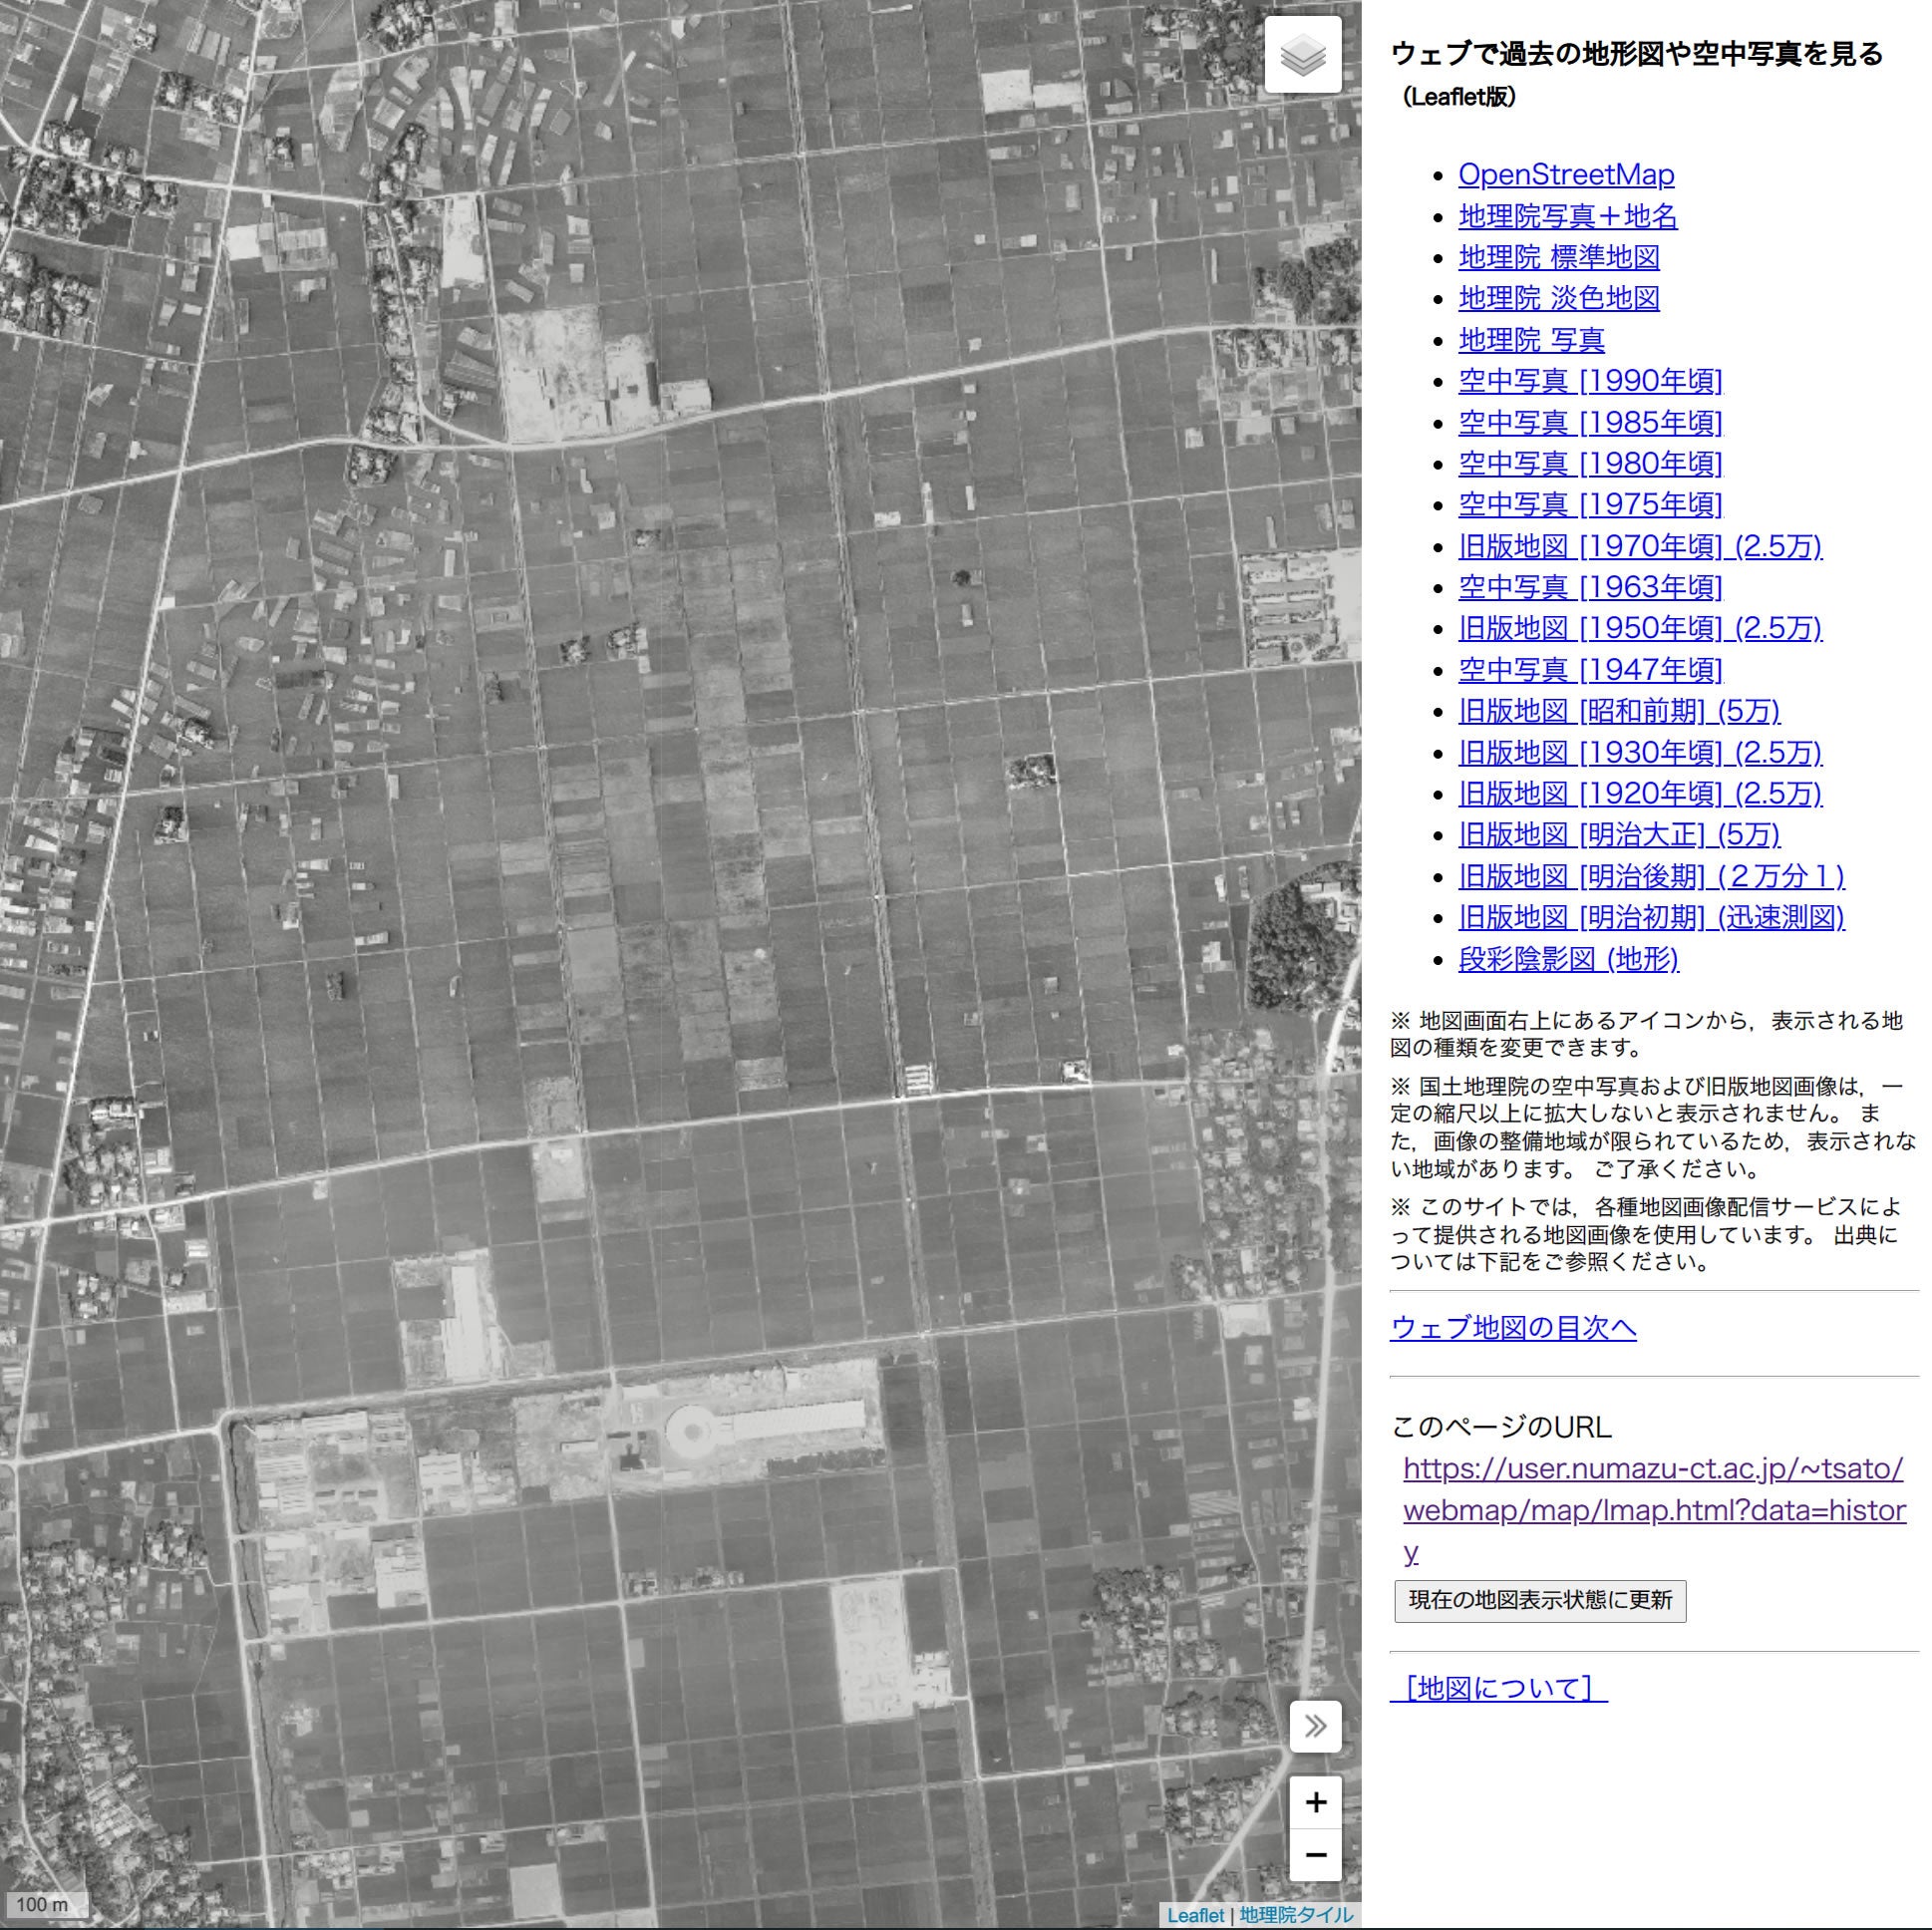Display 空中写真 [1947年頃]
This screenshot has width=1932, height=1930.
click(x=1590, y=669)
